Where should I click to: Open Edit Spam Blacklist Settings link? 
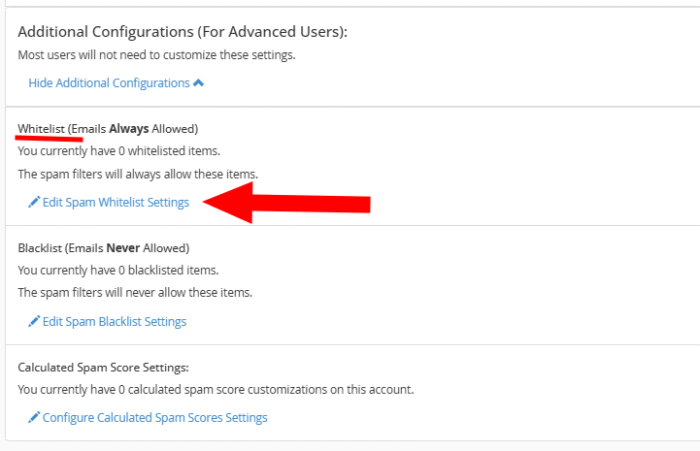coord(113,322)
